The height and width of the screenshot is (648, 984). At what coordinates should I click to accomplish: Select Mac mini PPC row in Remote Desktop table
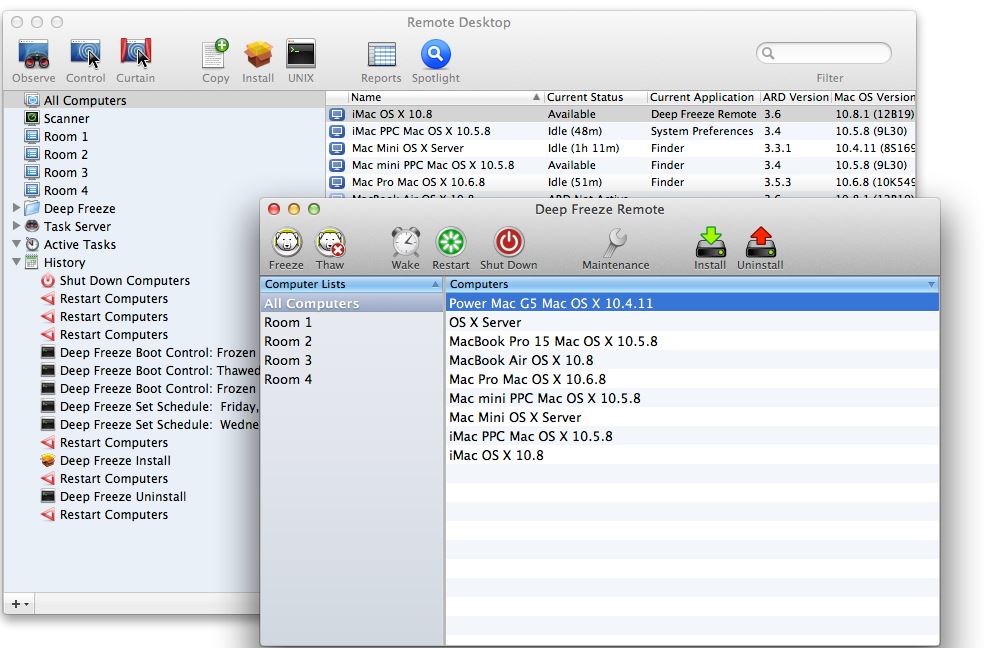click(x=621, y=165)
